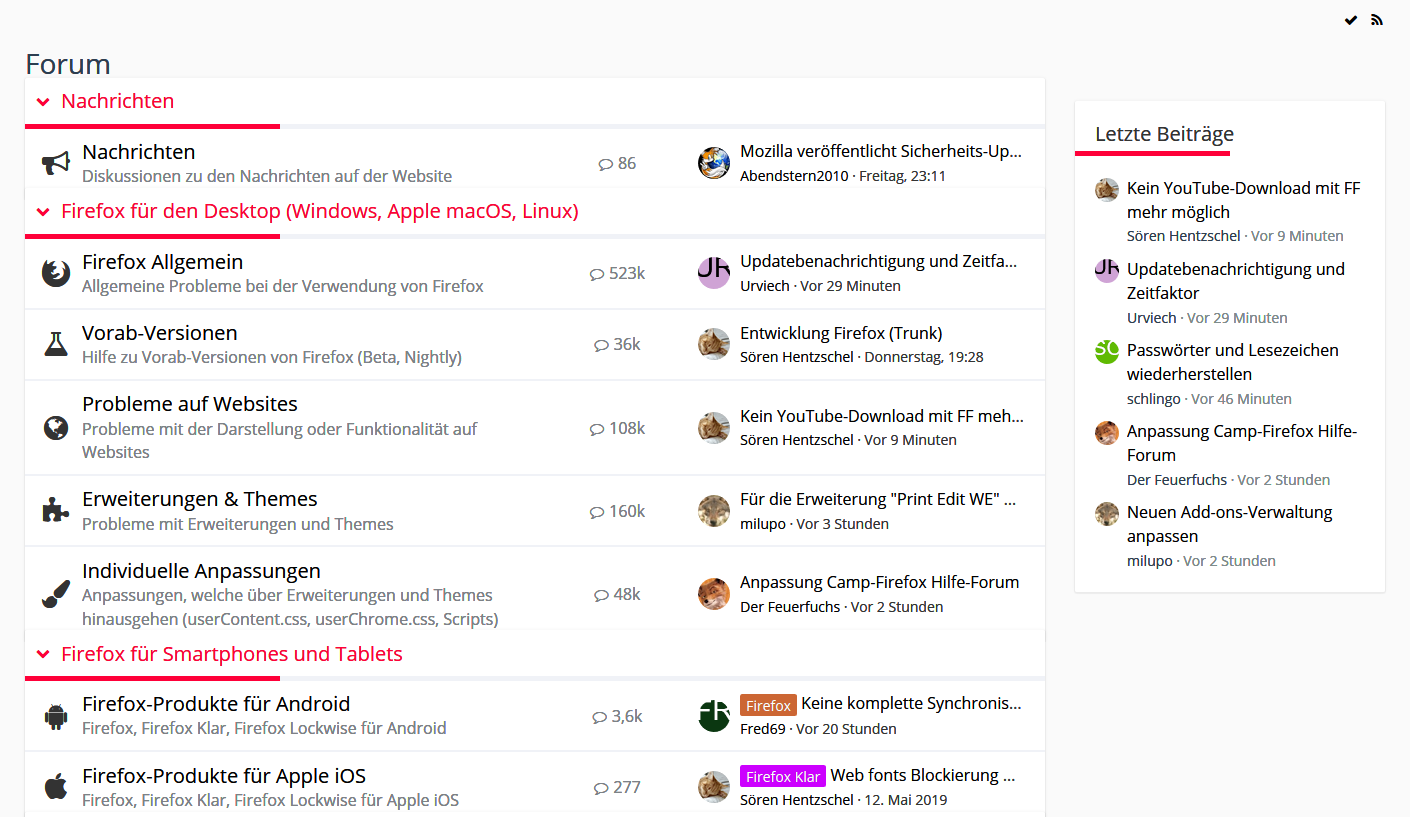Click the magenta Firefox Klar label tag
1410x817 pixels.
pos(783,776)
